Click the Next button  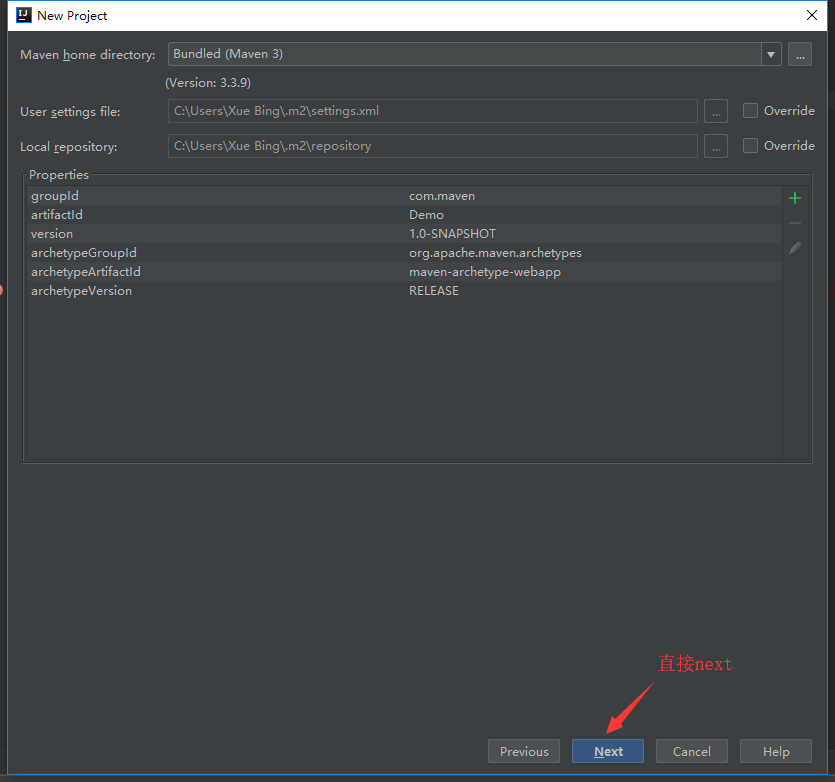(608, 751)
